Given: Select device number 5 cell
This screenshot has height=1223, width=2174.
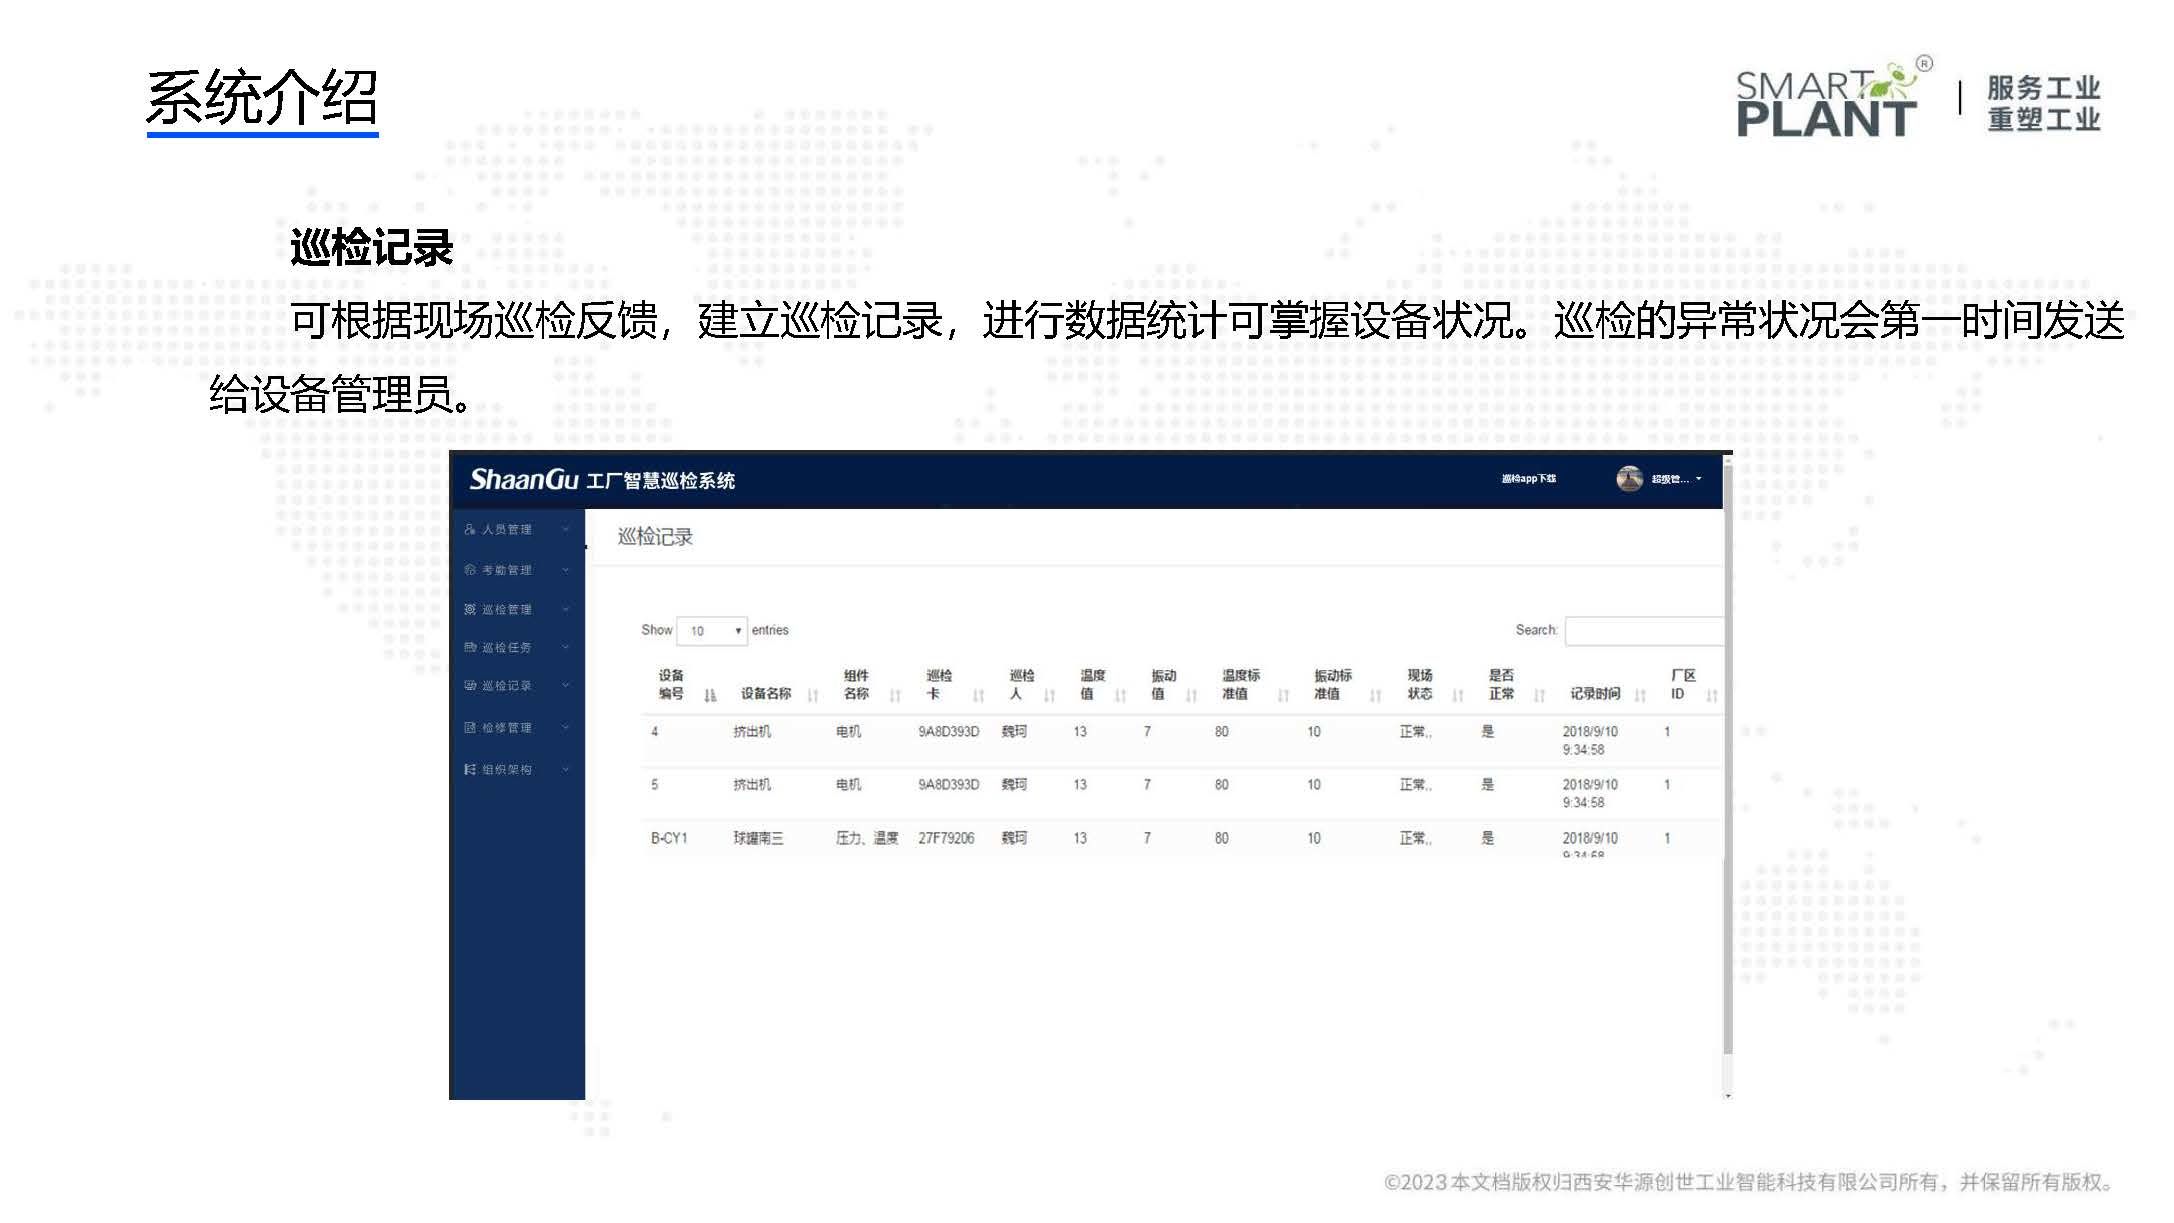Looking at the screenshot, I should tap(655, 785).
